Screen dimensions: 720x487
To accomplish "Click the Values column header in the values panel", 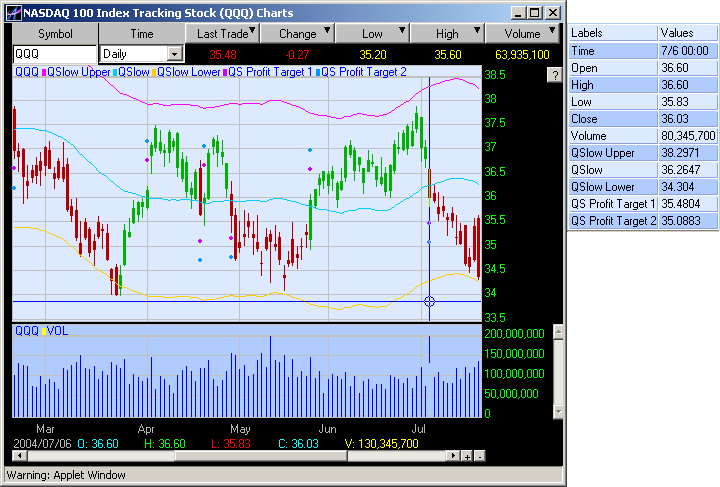I will point(688,33).
